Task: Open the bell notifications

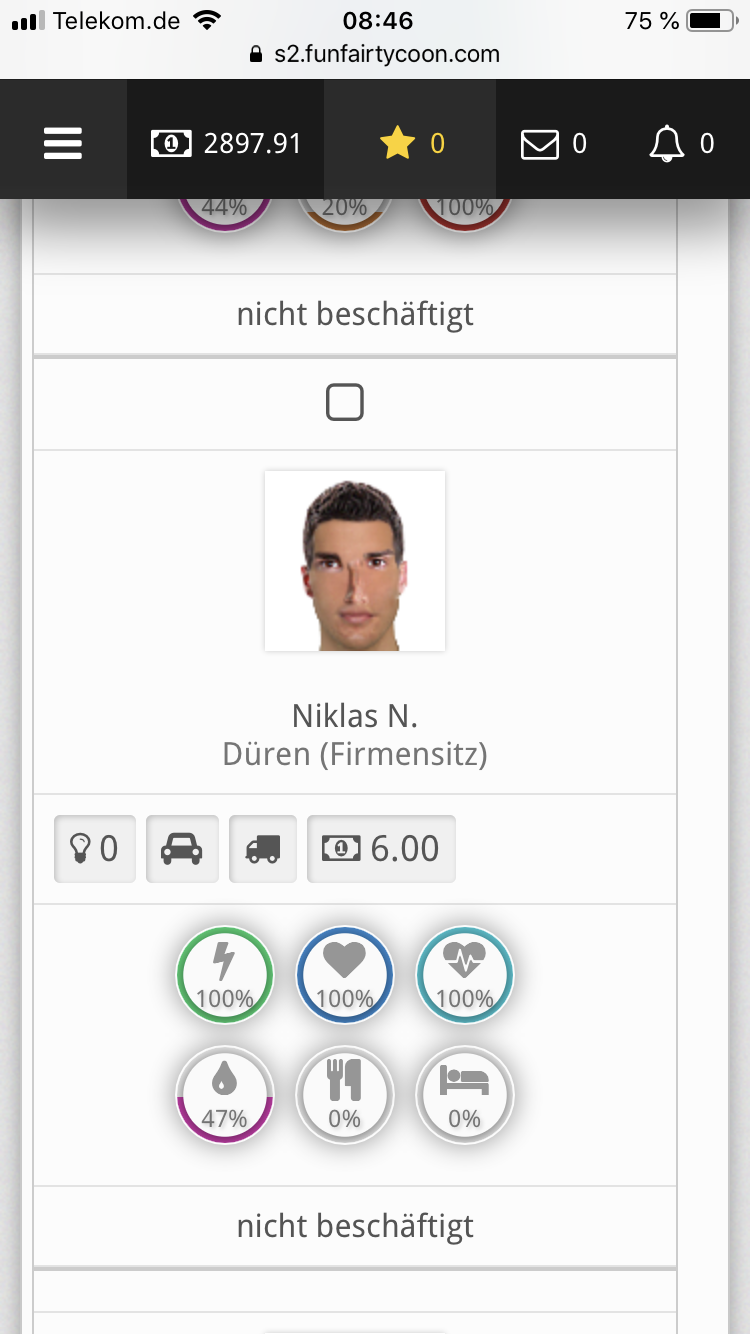Action: 682,144
